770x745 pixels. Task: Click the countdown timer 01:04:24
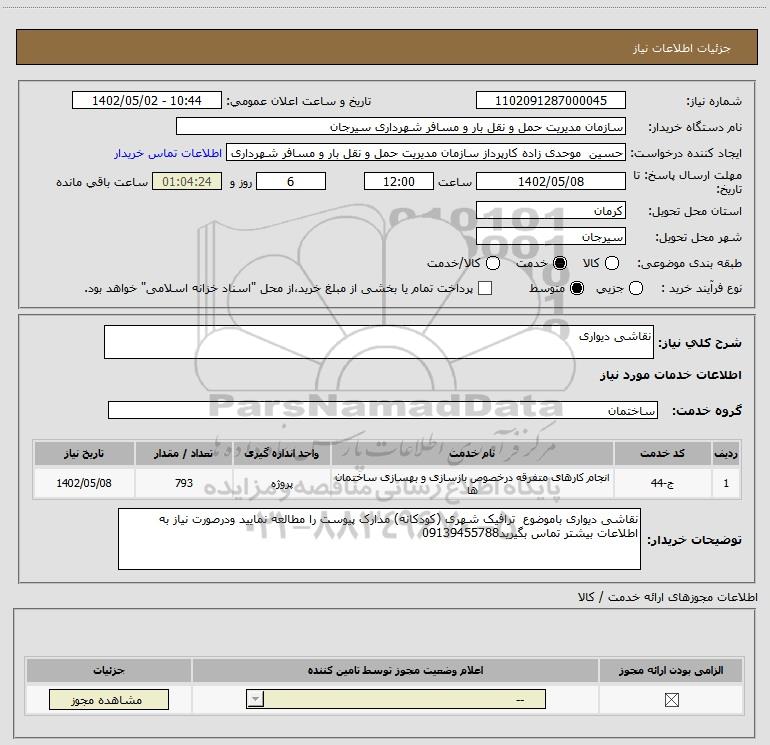[x=187, y=181]
